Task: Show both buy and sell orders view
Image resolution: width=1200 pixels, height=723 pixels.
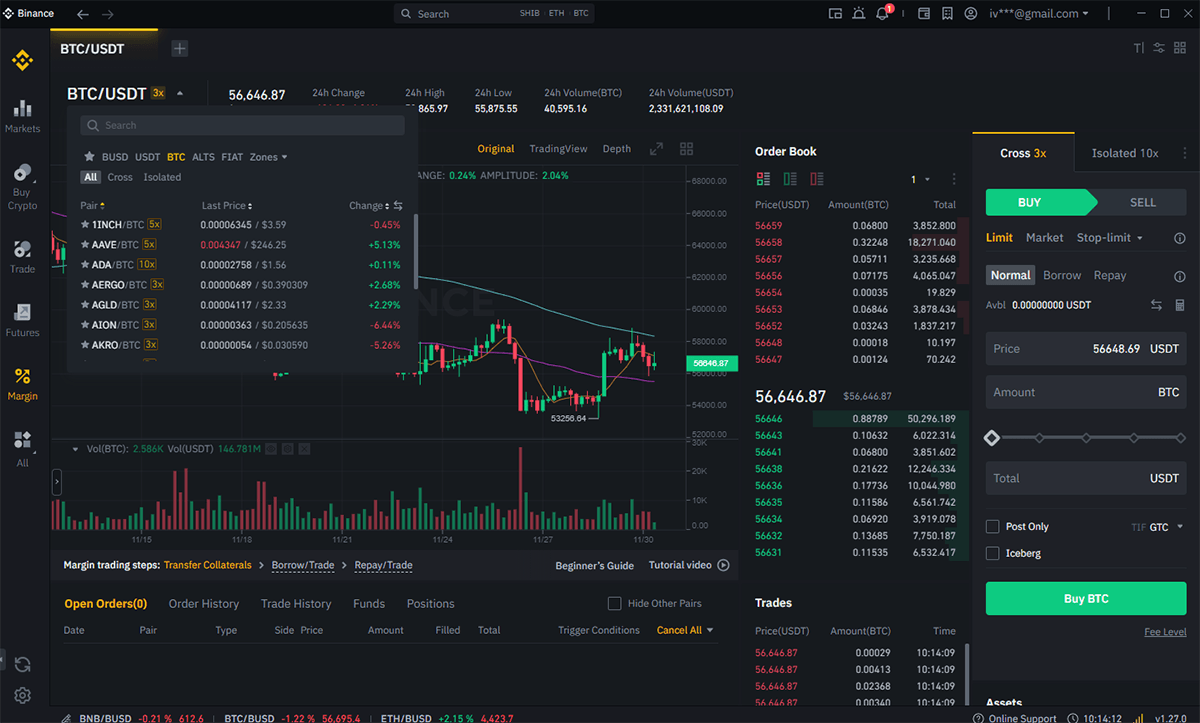Action: pos(764,179)
